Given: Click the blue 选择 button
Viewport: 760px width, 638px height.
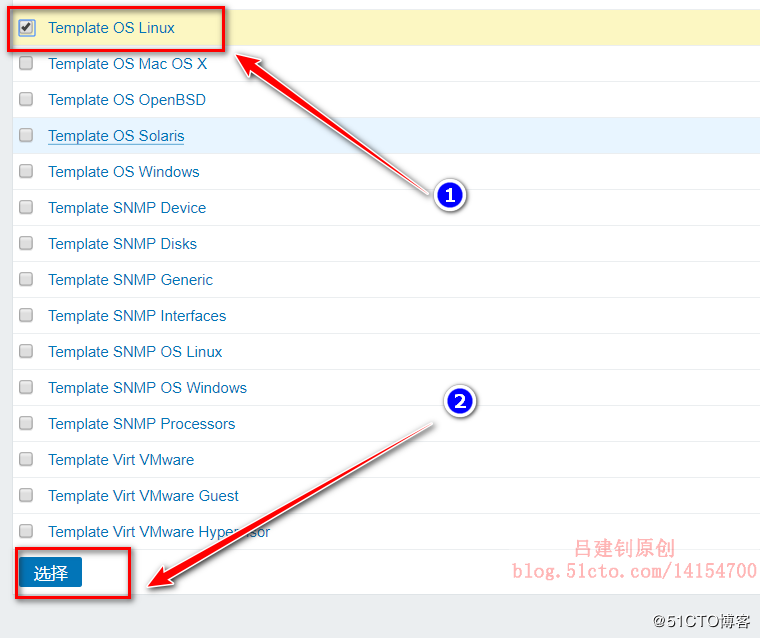Looking at the screenshot, I should 50,573.
